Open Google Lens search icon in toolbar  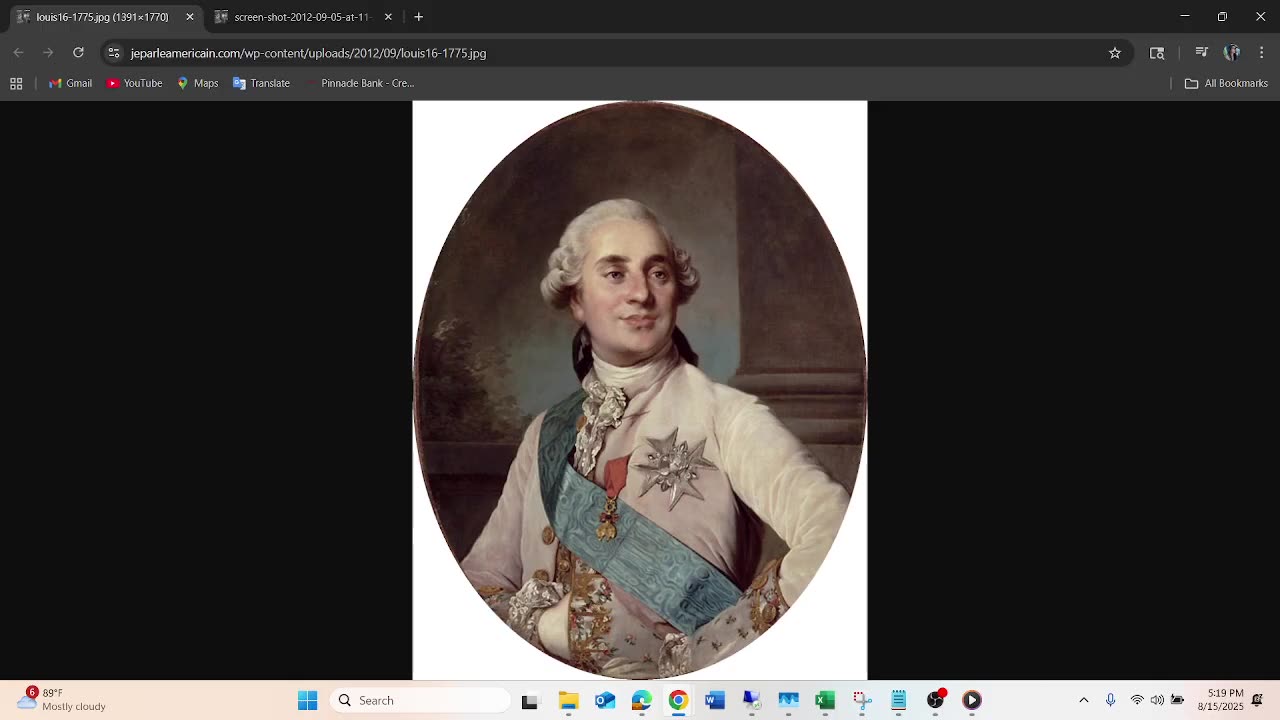(x=1157, y=53)
